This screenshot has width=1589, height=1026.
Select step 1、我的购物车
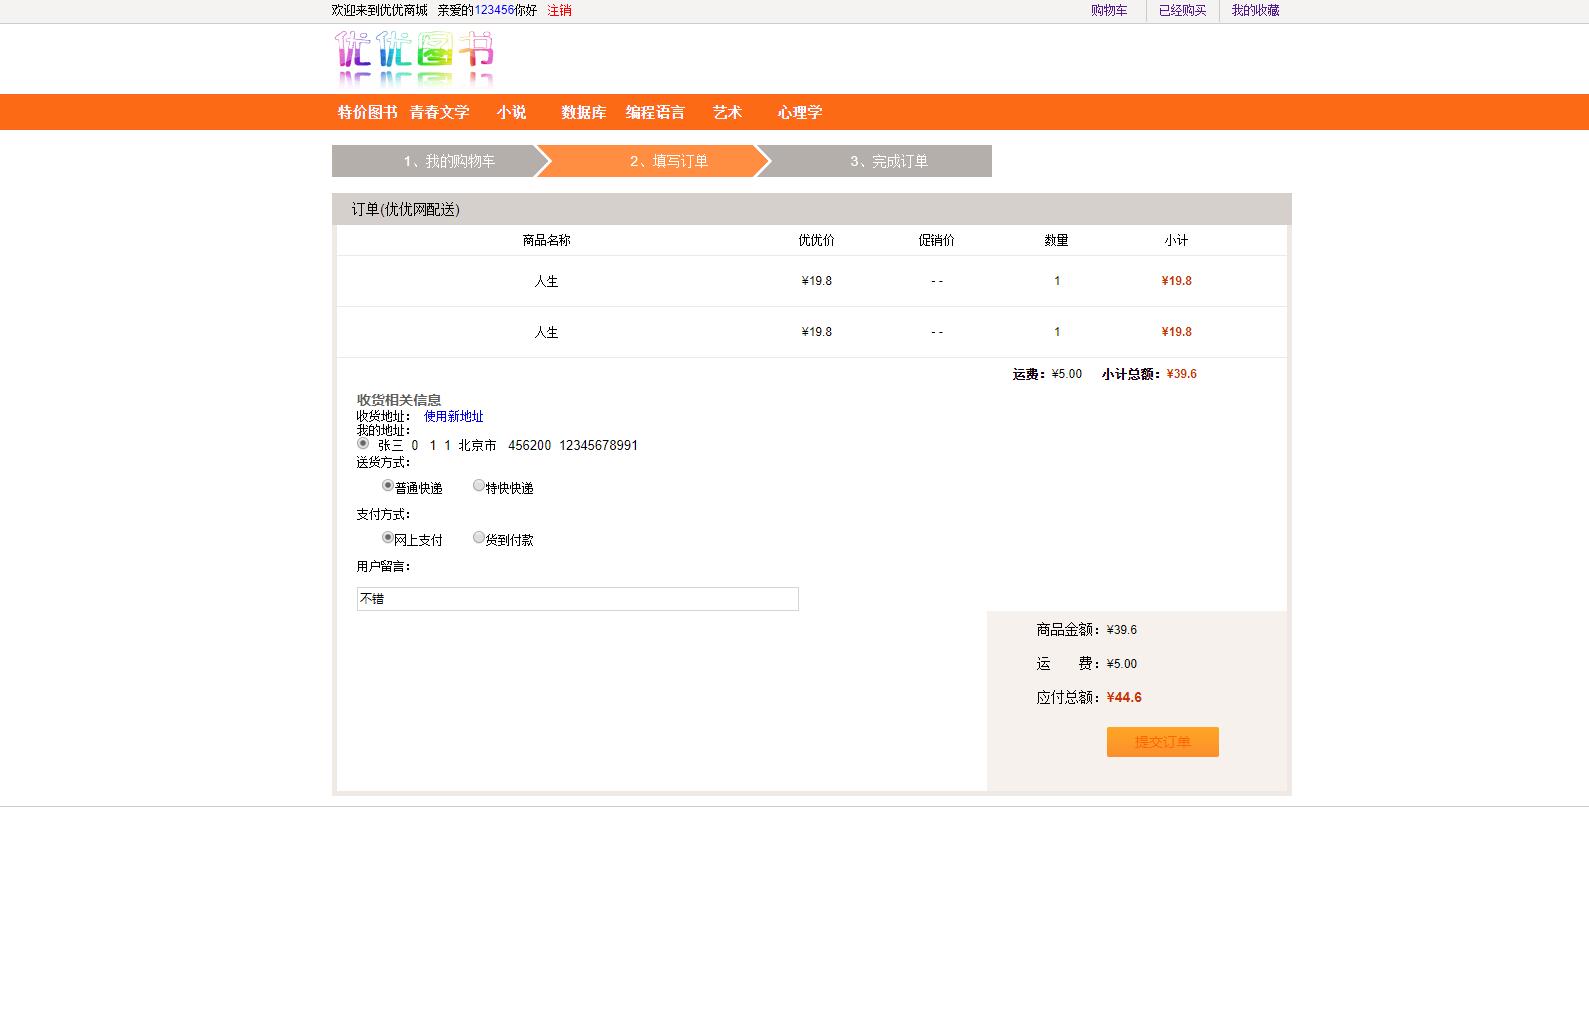(442, 161)
